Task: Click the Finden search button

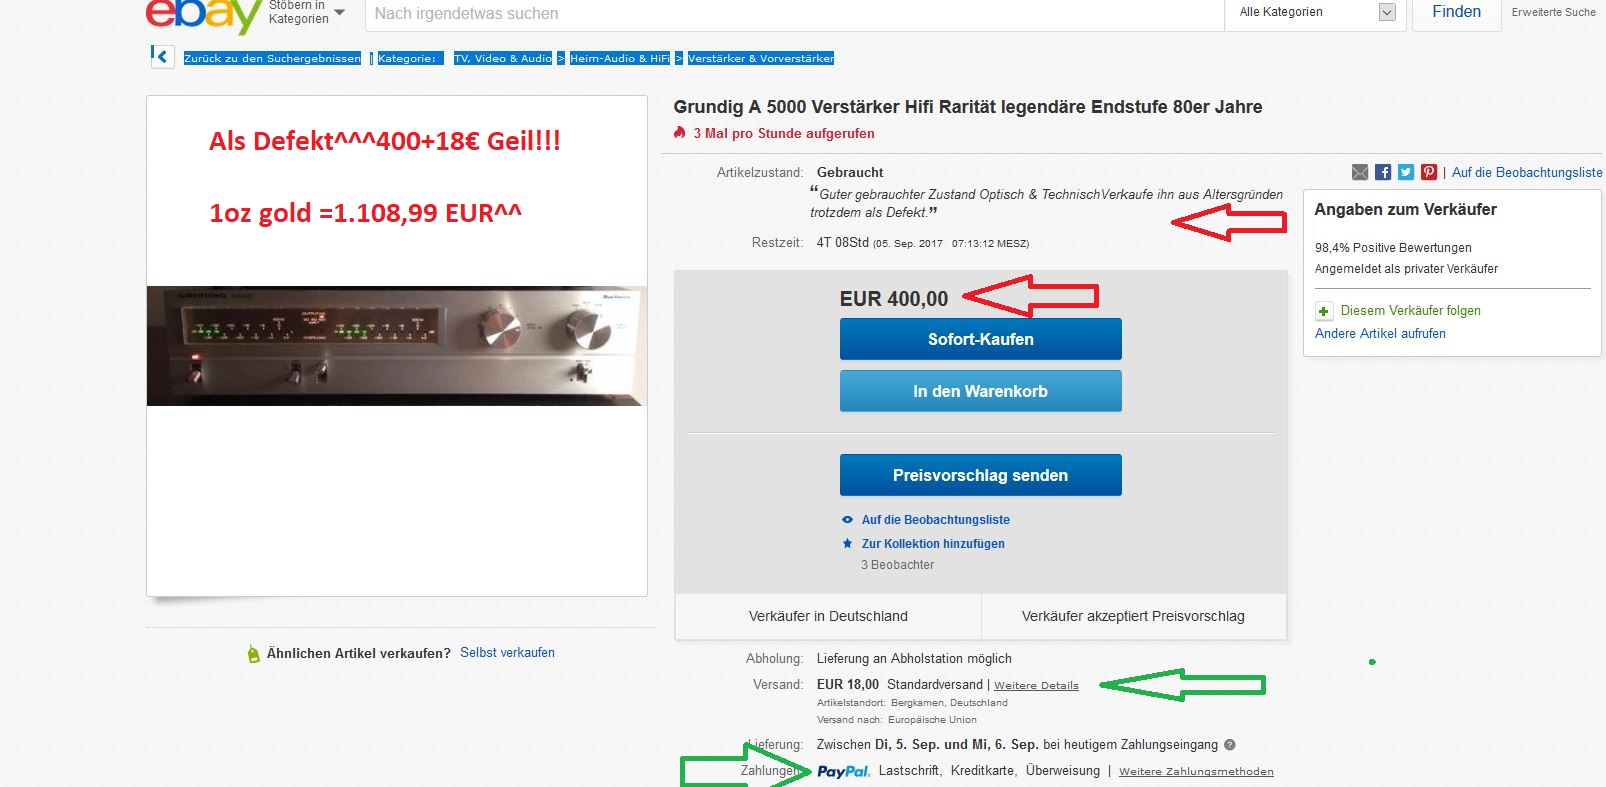Action: click(x=1456, y=13)
